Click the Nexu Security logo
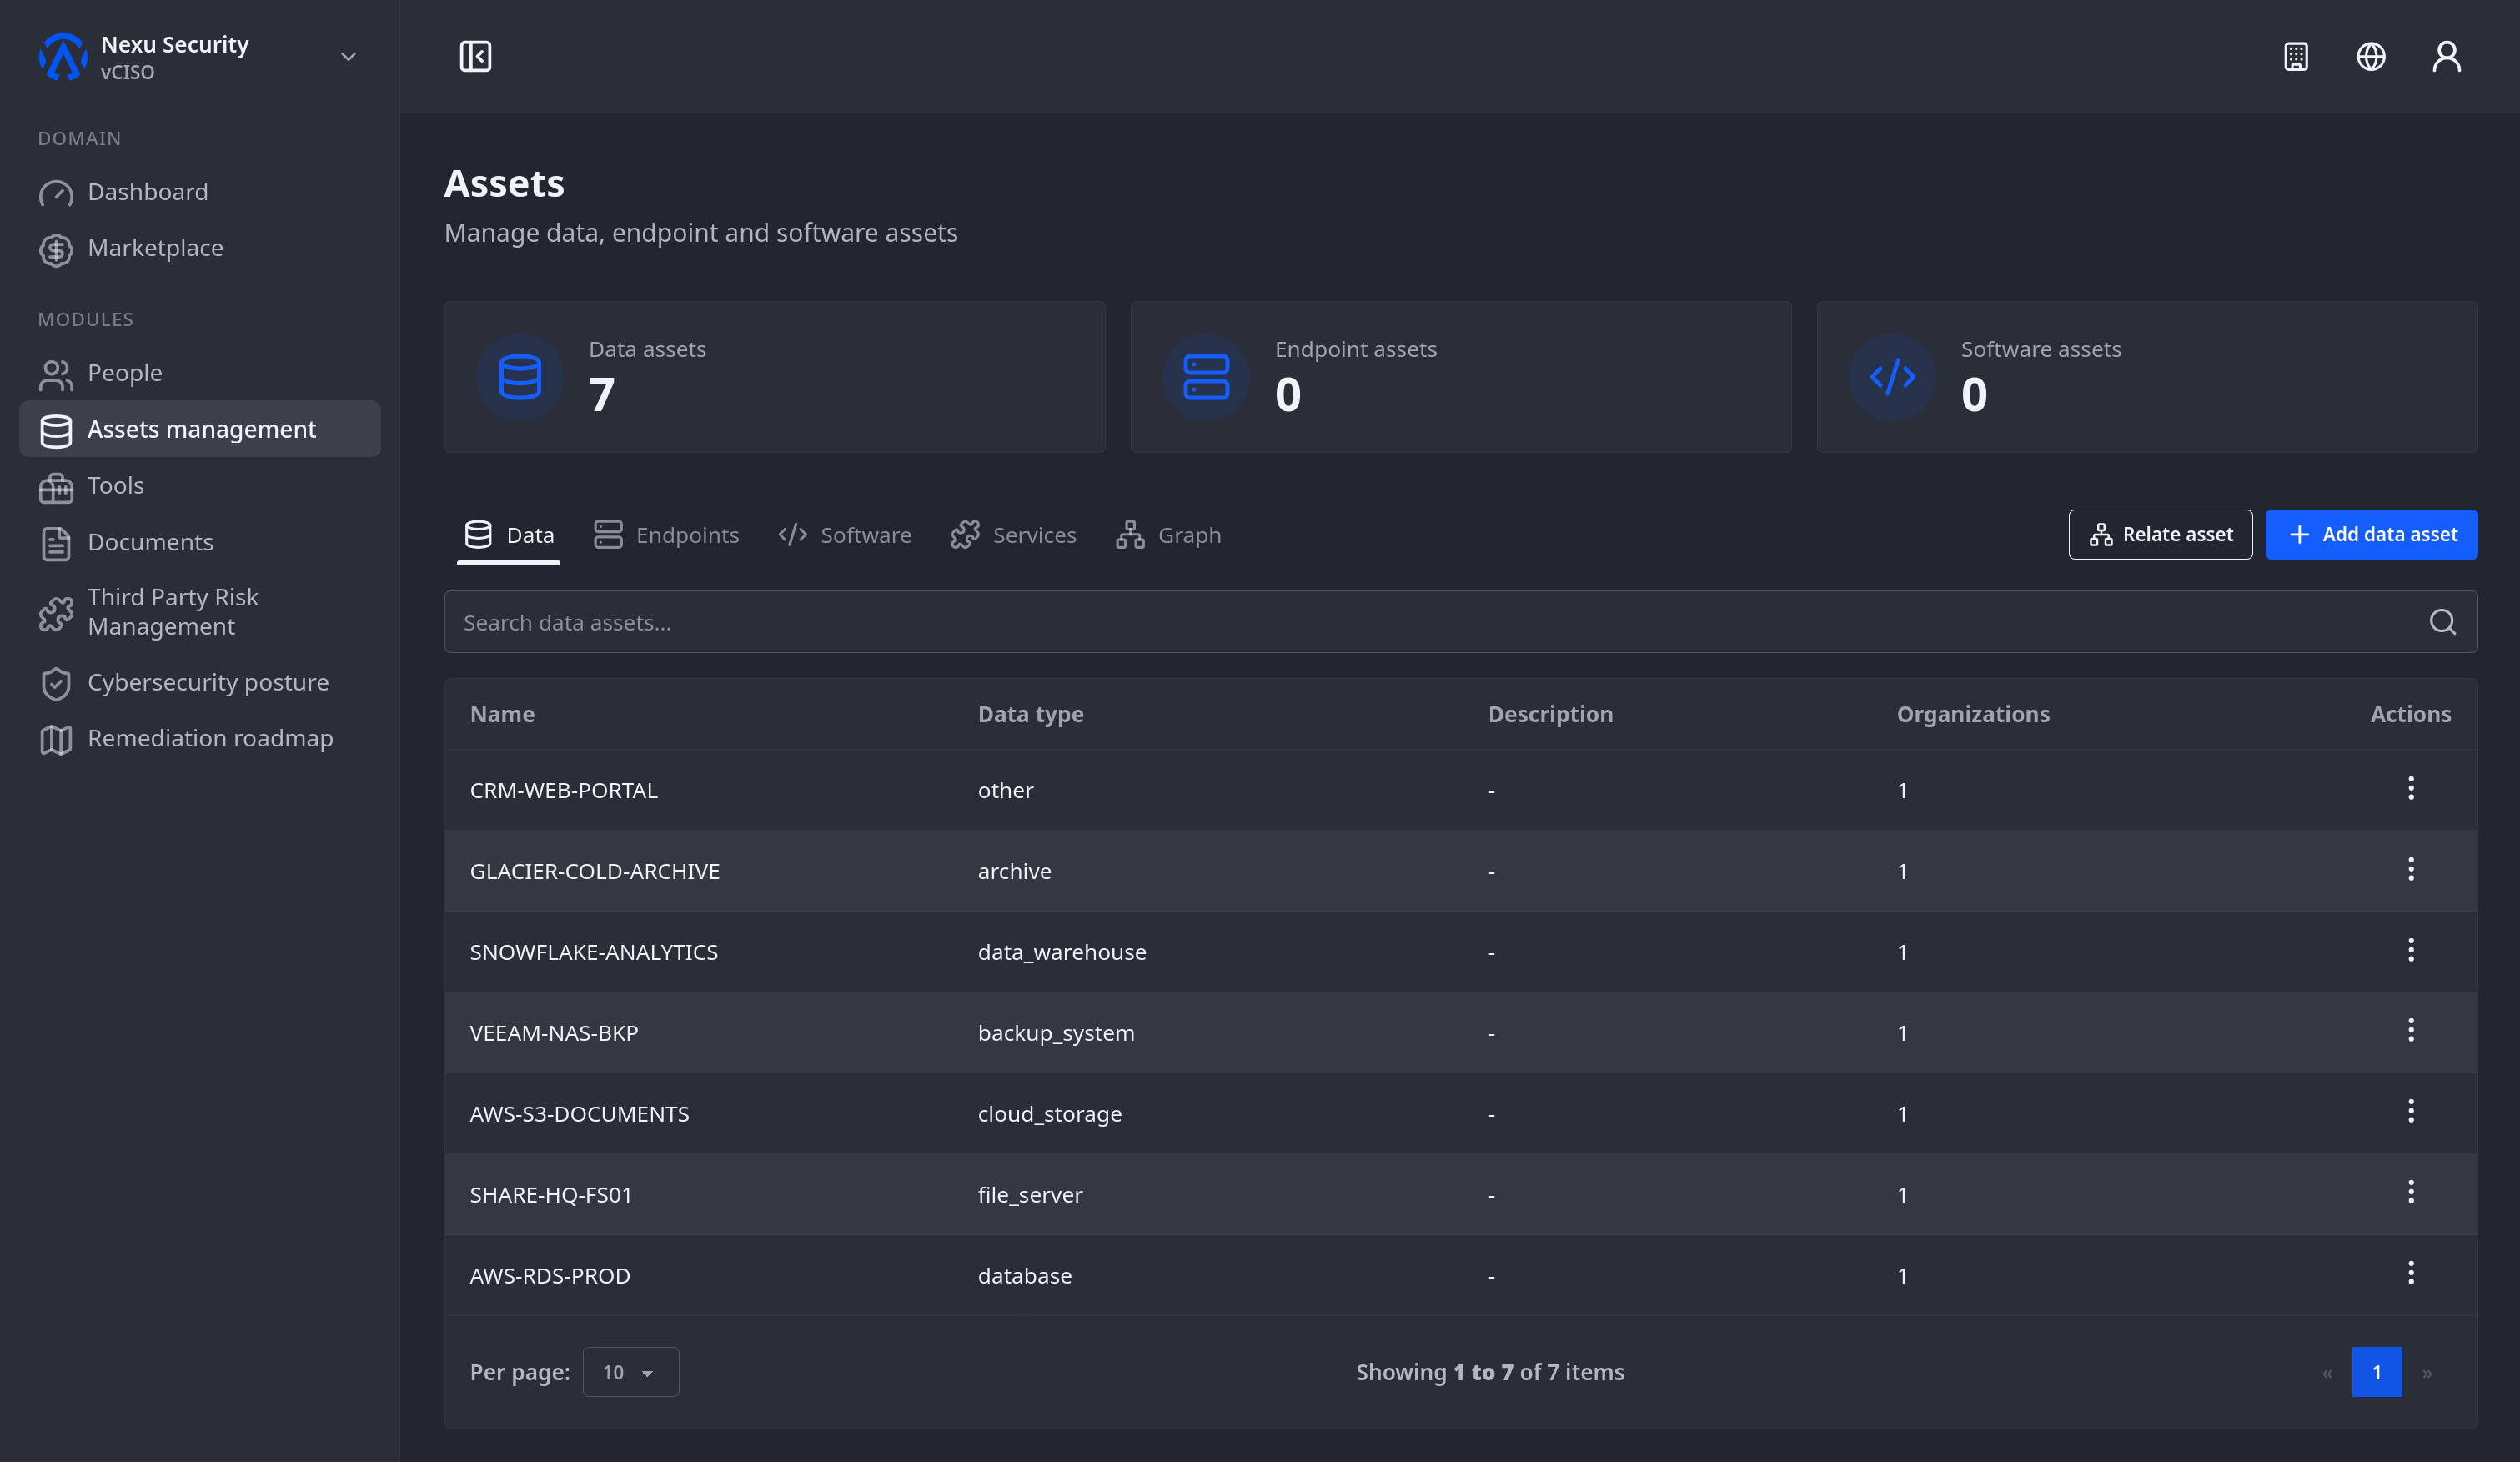Image resolution: width=2520 pixels, height=1462 pixels. [x=62, y=56]
